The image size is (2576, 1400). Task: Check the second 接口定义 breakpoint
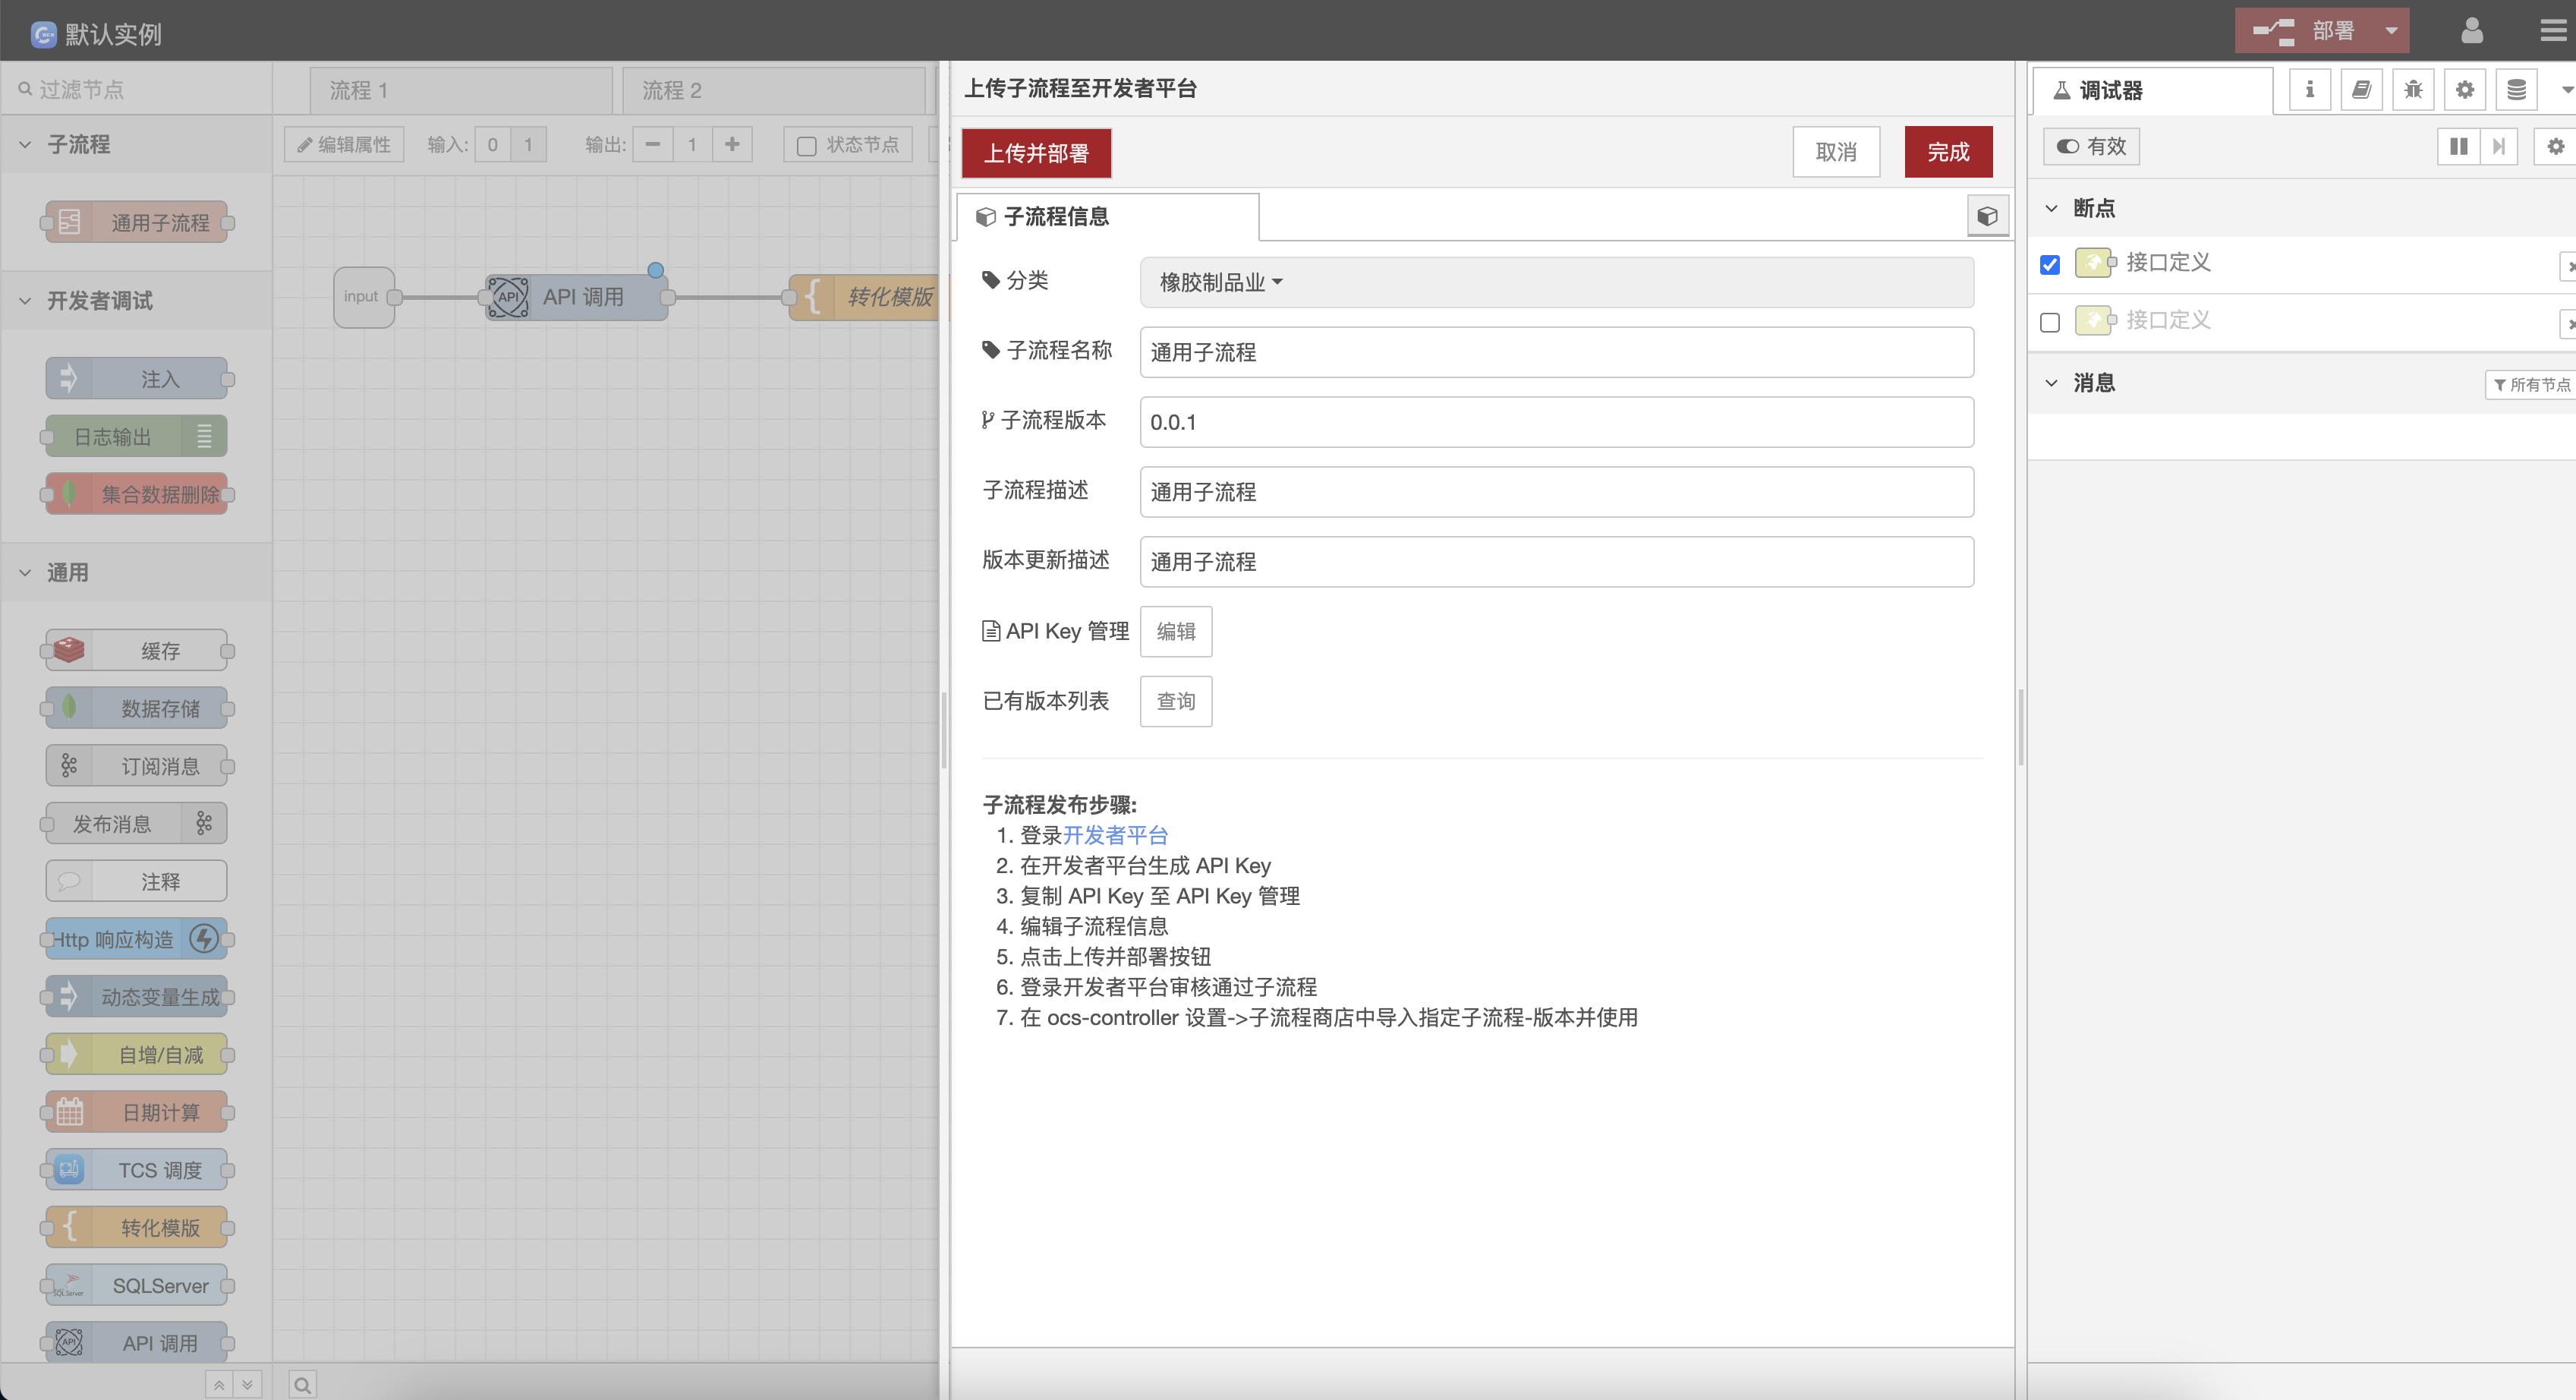(x=2050, y=322)
